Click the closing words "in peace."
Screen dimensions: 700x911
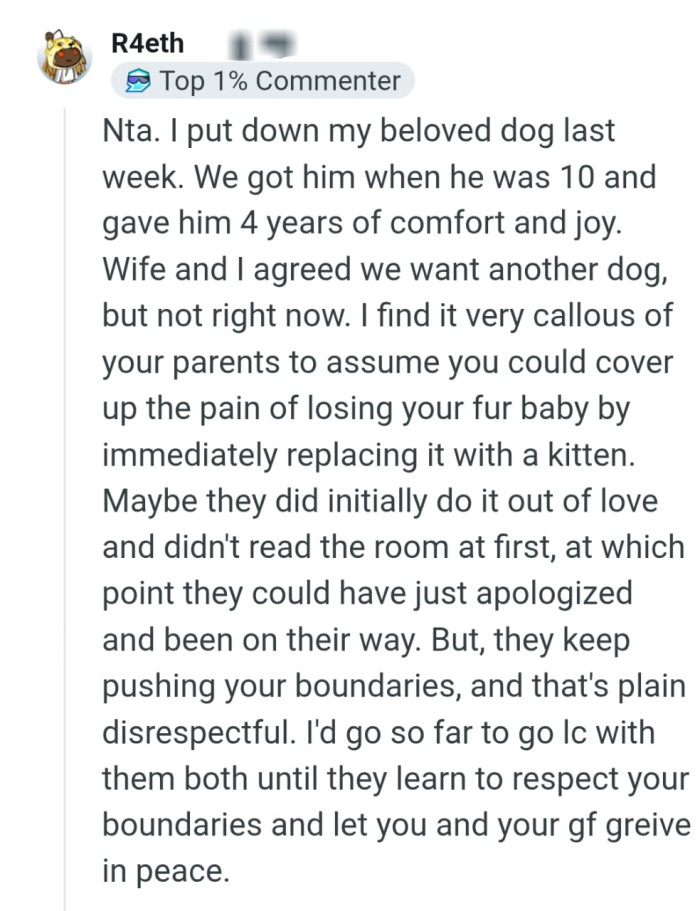[166, 871]
